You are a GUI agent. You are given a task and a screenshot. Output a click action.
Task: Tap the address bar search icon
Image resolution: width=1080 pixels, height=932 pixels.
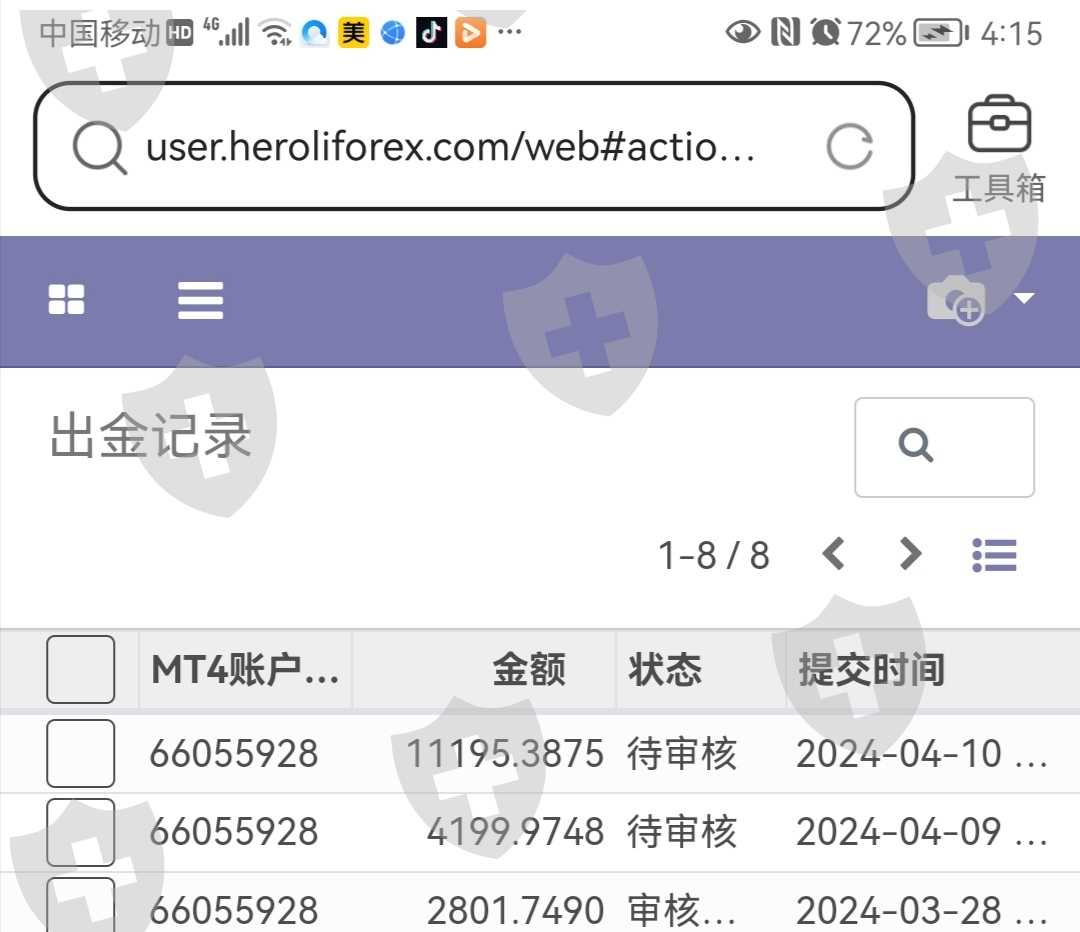[x=99, y=147]
